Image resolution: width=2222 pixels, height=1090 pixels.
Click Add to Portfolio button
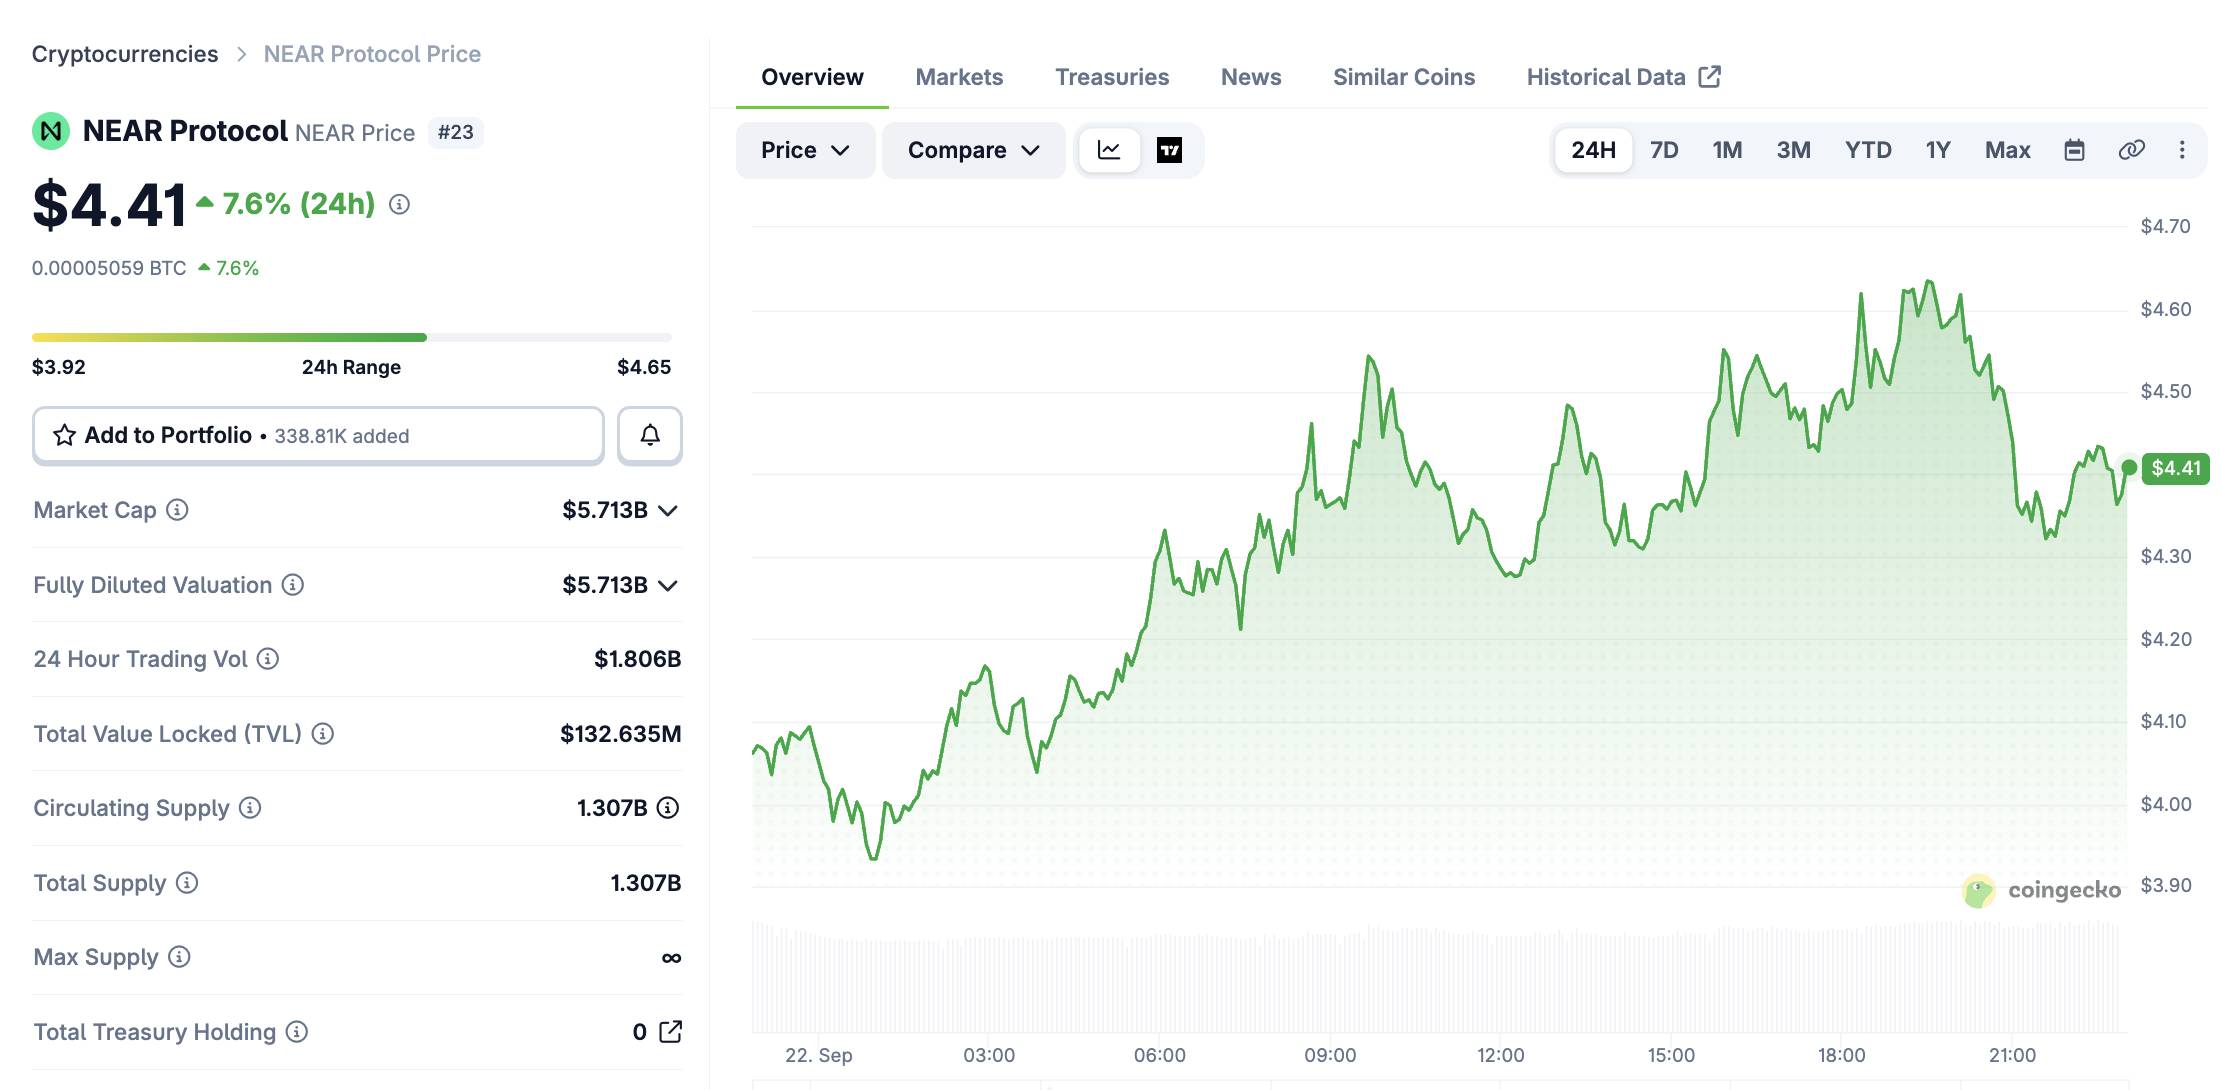coord(318,435)
